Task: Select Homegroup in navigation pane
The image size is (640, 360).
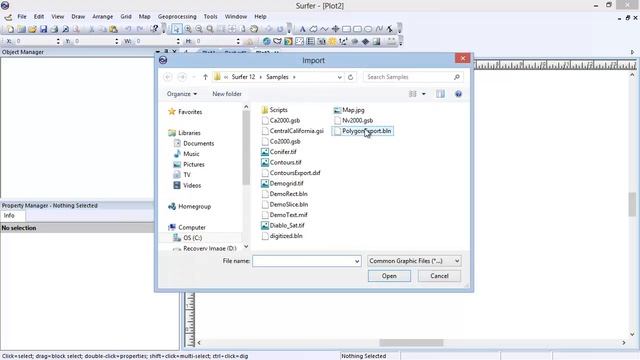Action: pyautogui.click(x=189, y=206)
